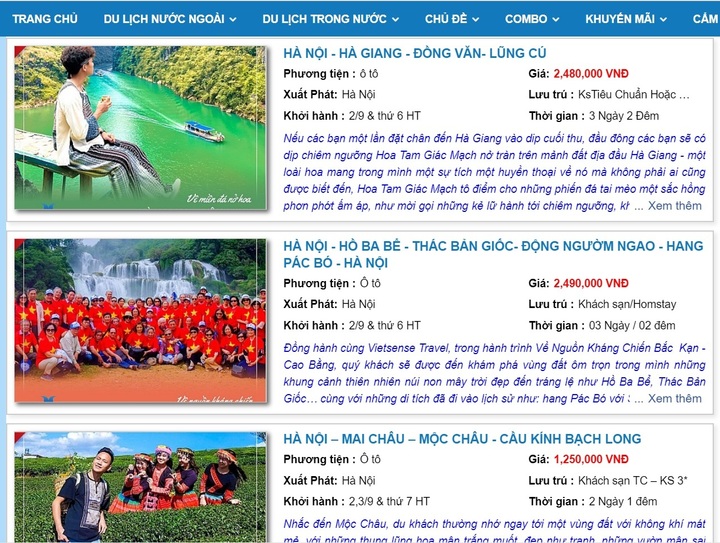The image size is (720, 543).
Task: Open the Bản Giốc waterfall group photo thumbnail
Action: click(140, 320)
